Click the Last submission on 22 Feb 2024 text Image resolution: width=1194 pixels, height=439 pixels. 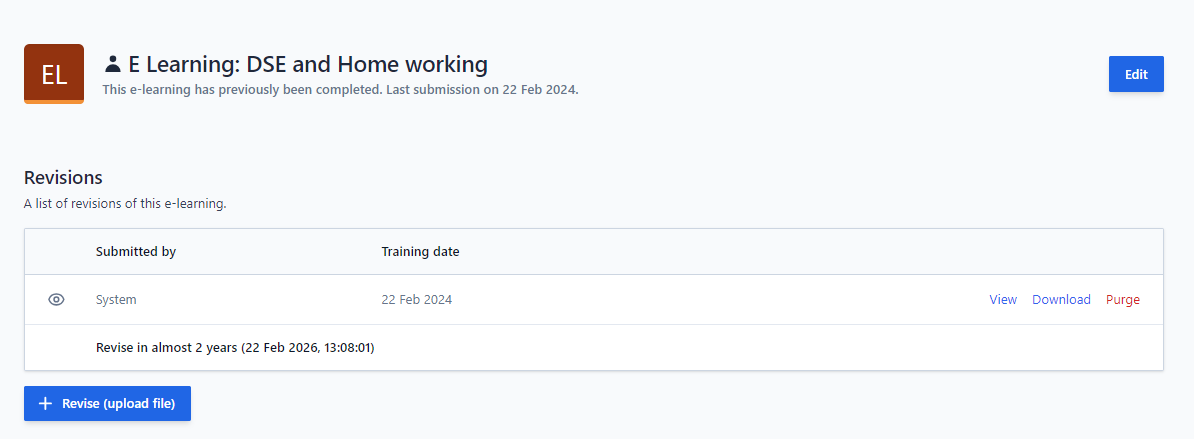point(483,90)
